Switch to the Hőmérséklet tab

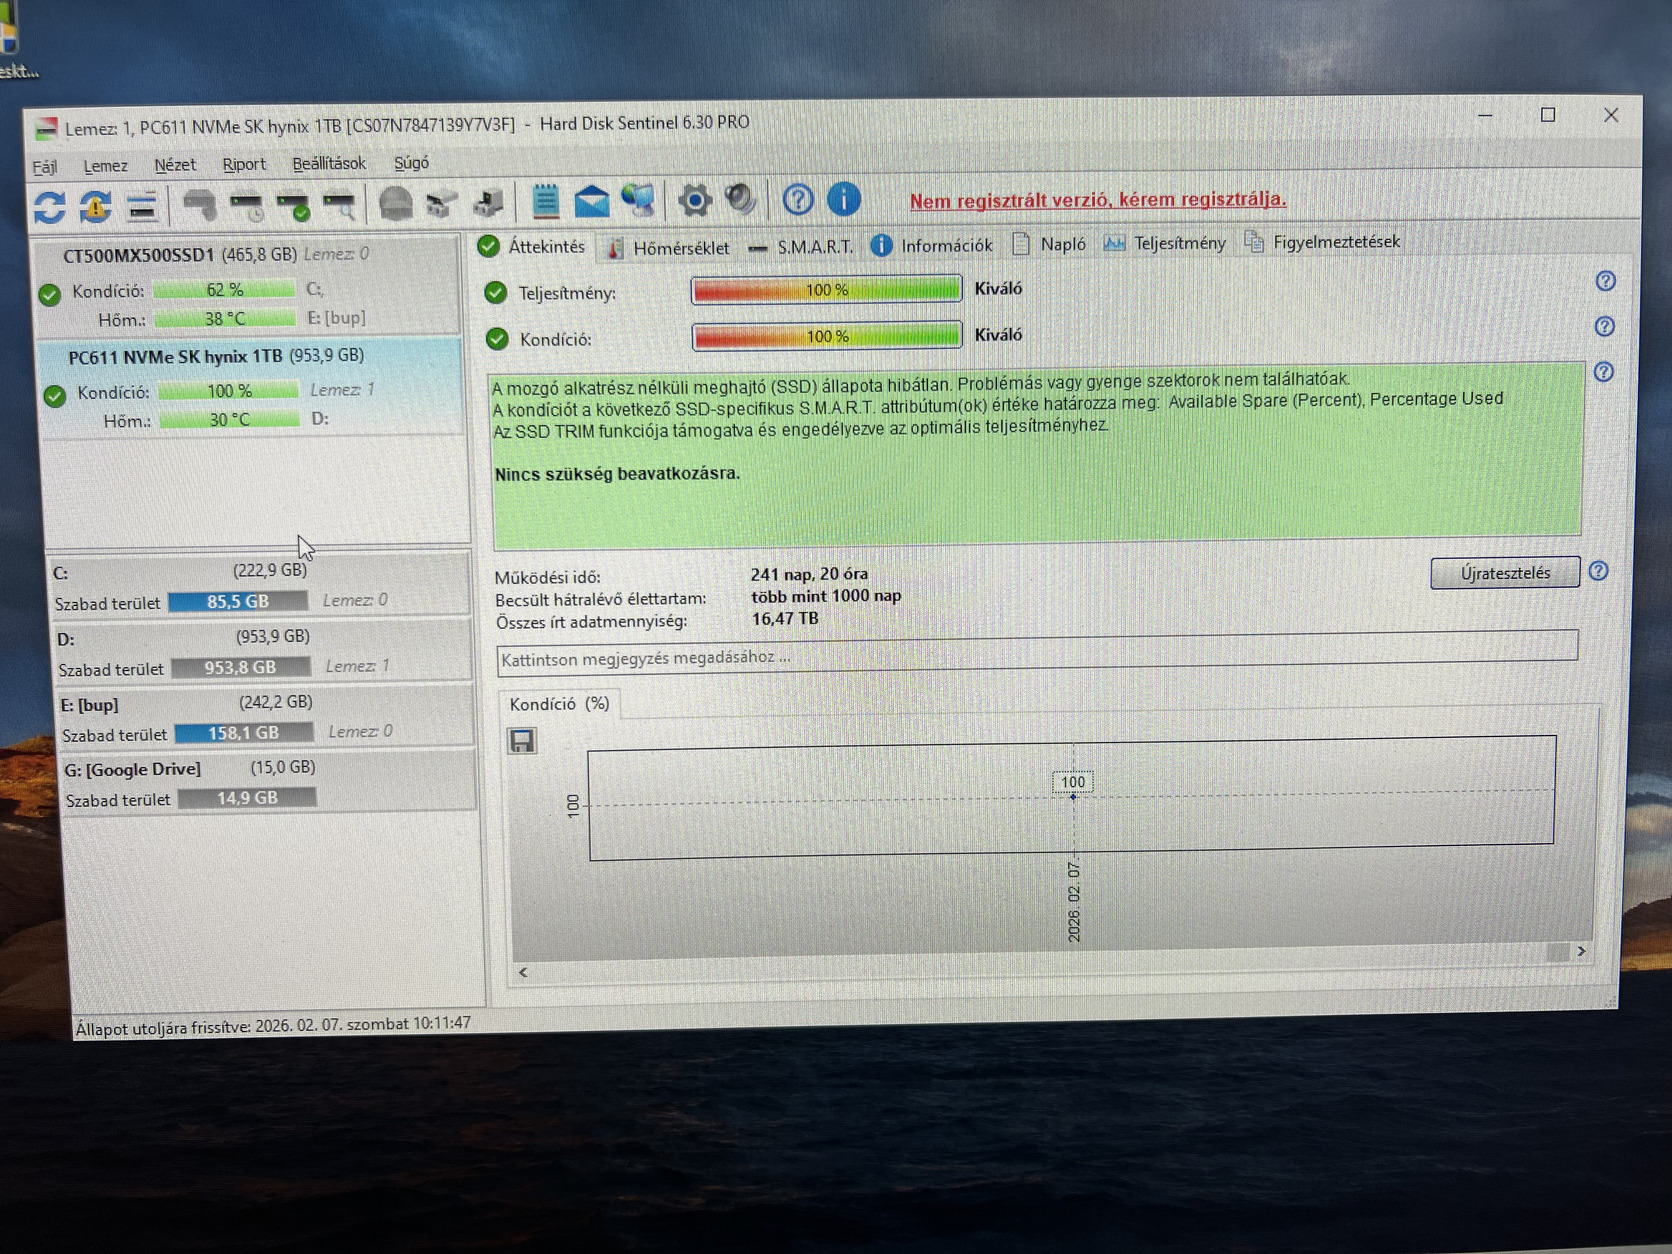click(x=669, y=247)
